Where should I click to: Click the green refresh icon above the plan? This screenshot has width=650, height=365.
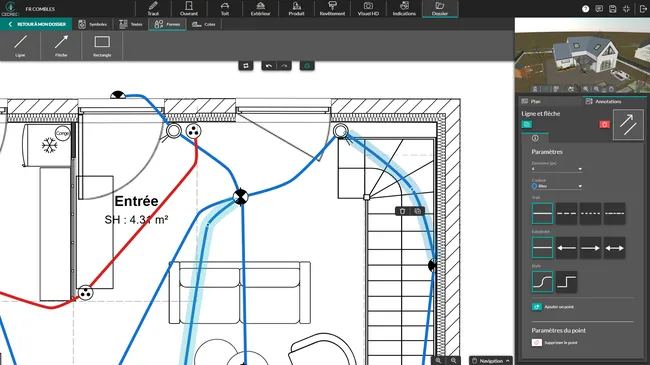[x=307, y=66]
